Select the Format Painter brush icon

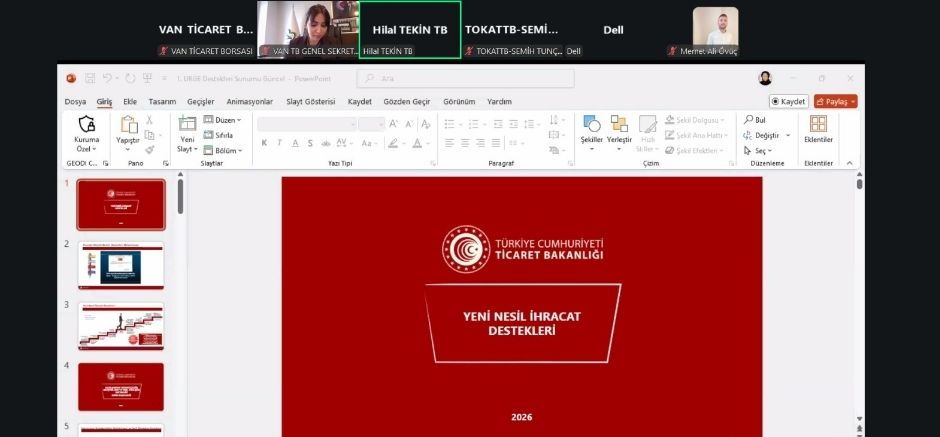click(x=149, y=150)
